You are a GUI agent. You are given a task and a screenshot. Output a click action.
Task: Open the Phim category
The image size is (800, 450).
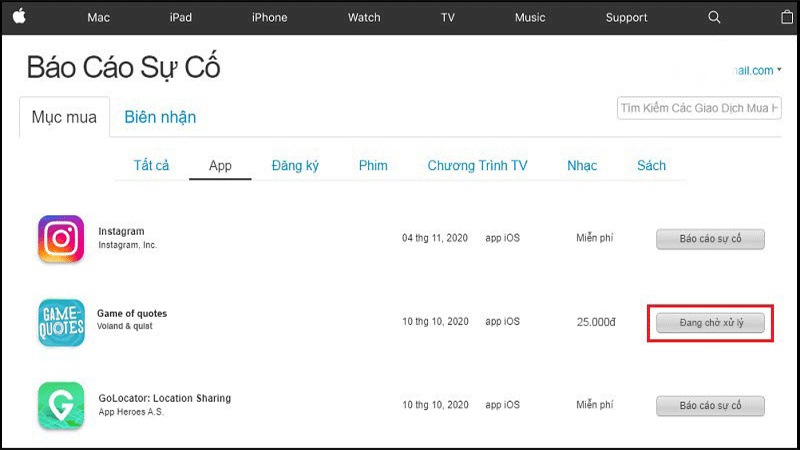[x=373, y=165]
